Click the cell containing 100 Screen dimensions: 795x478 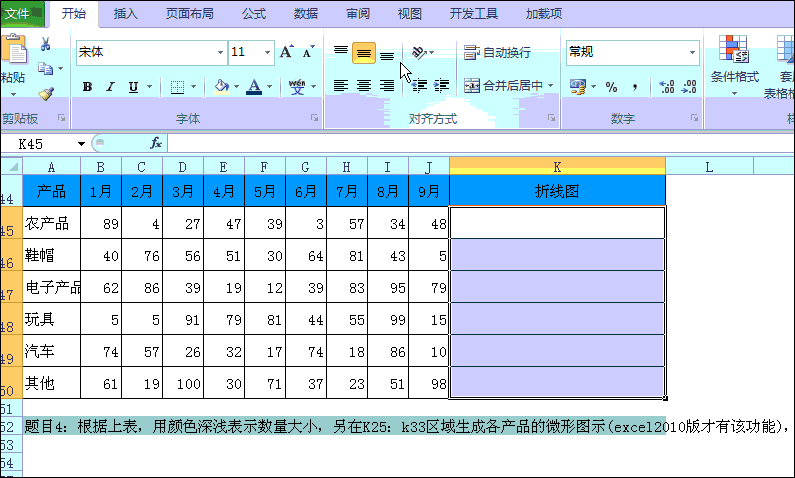coord(183,383)
